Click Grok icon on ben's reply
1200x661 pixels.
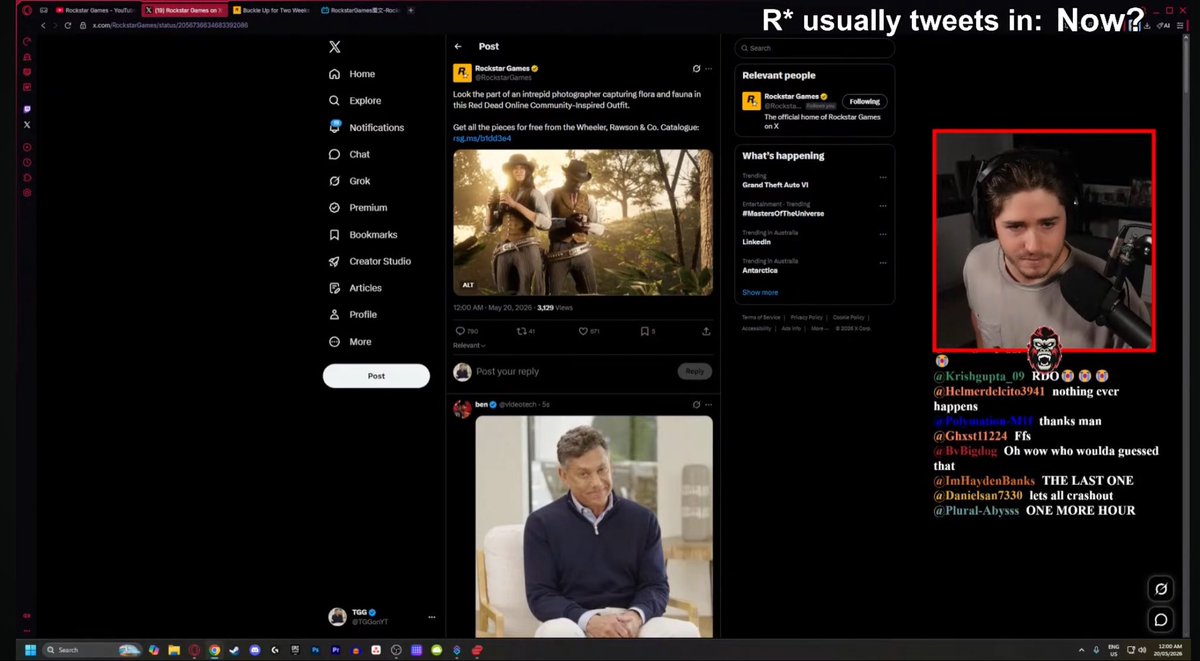coord(696,404)
